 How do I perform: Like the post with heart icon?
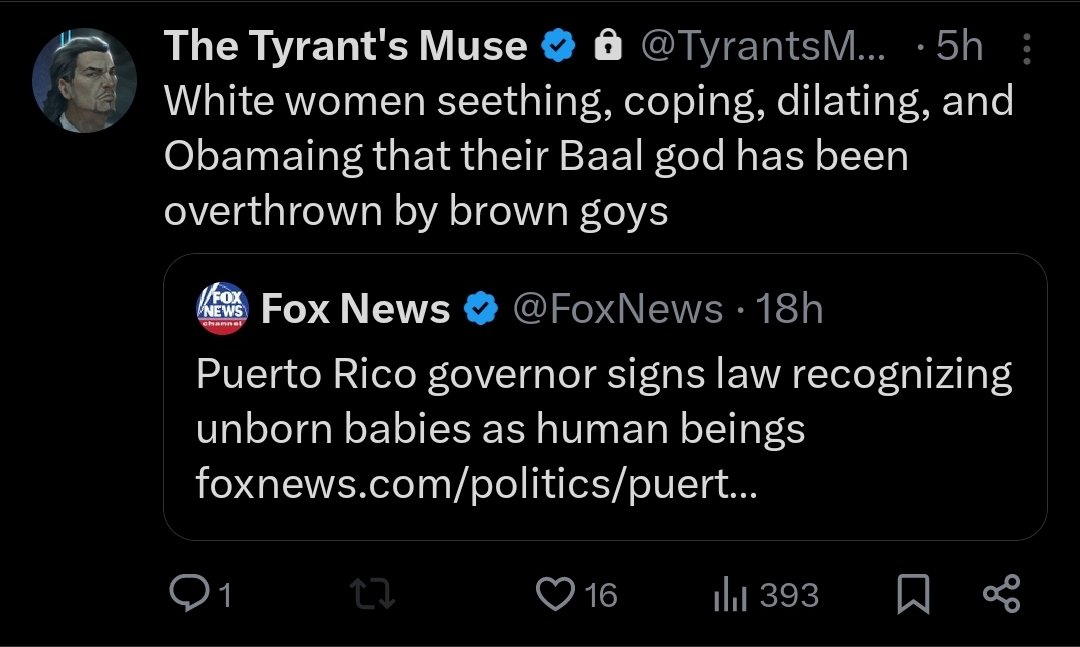point(555,594)
